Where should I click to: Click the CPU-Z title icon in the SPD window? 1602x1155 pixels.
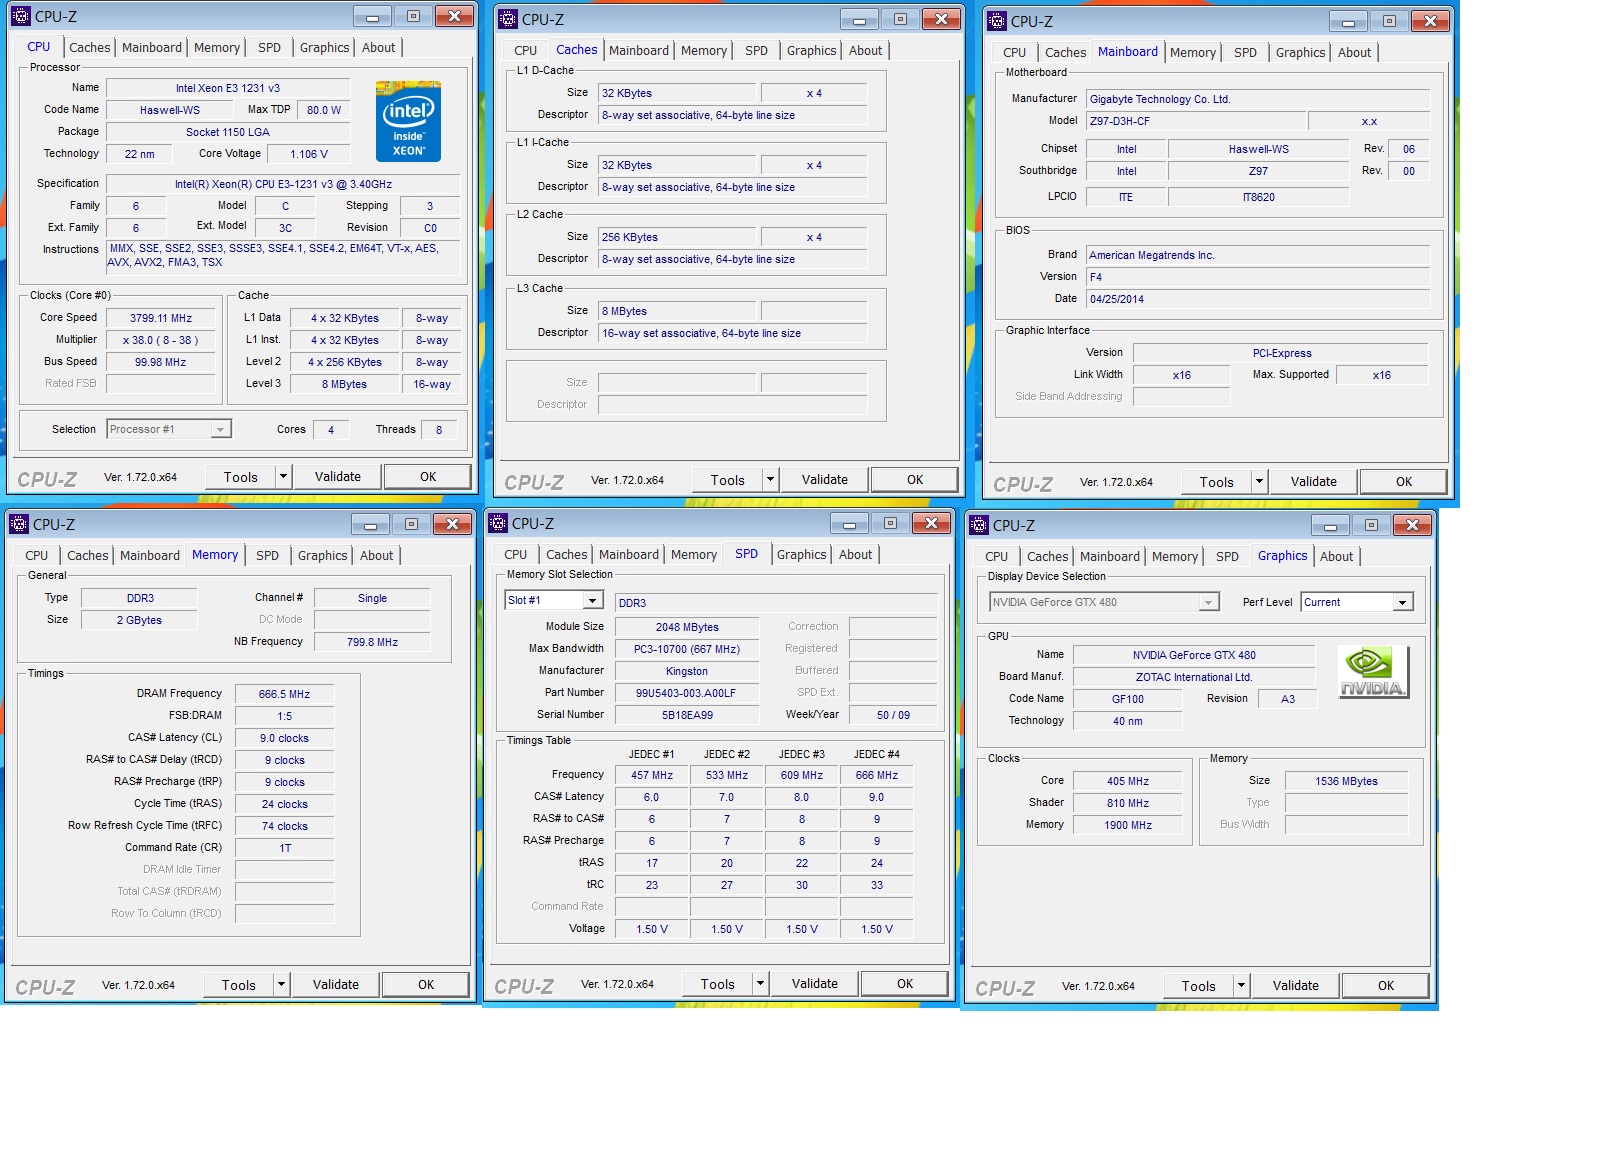coord(498,523)
